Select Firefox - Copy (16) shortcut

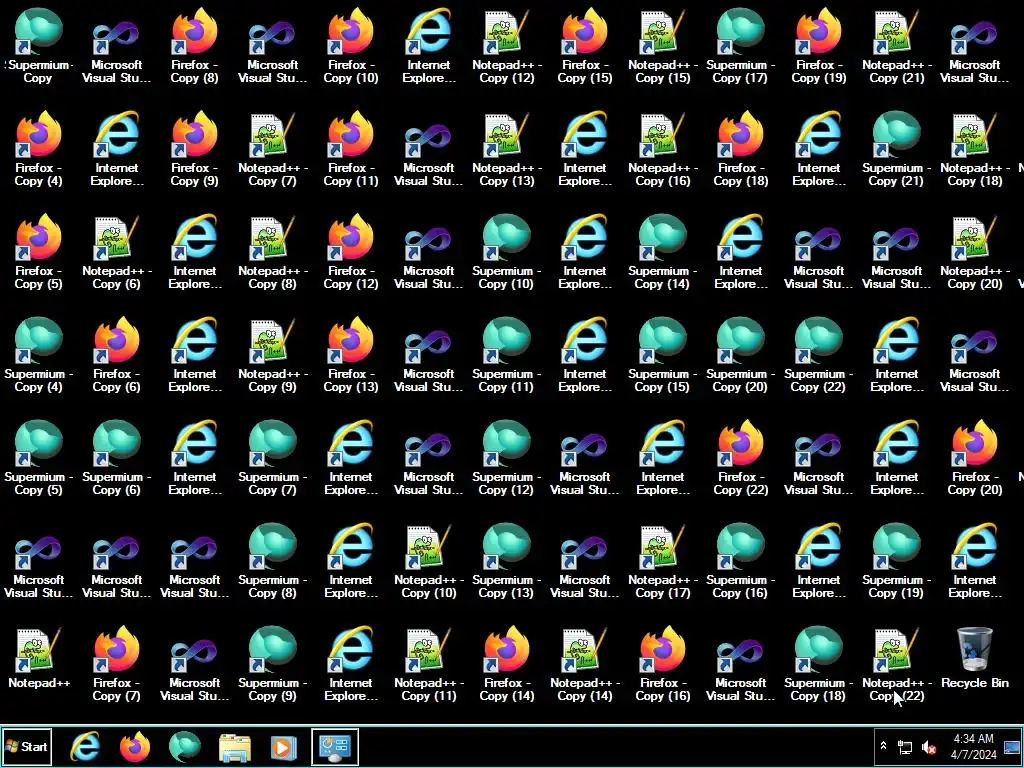tap(662, 664)
